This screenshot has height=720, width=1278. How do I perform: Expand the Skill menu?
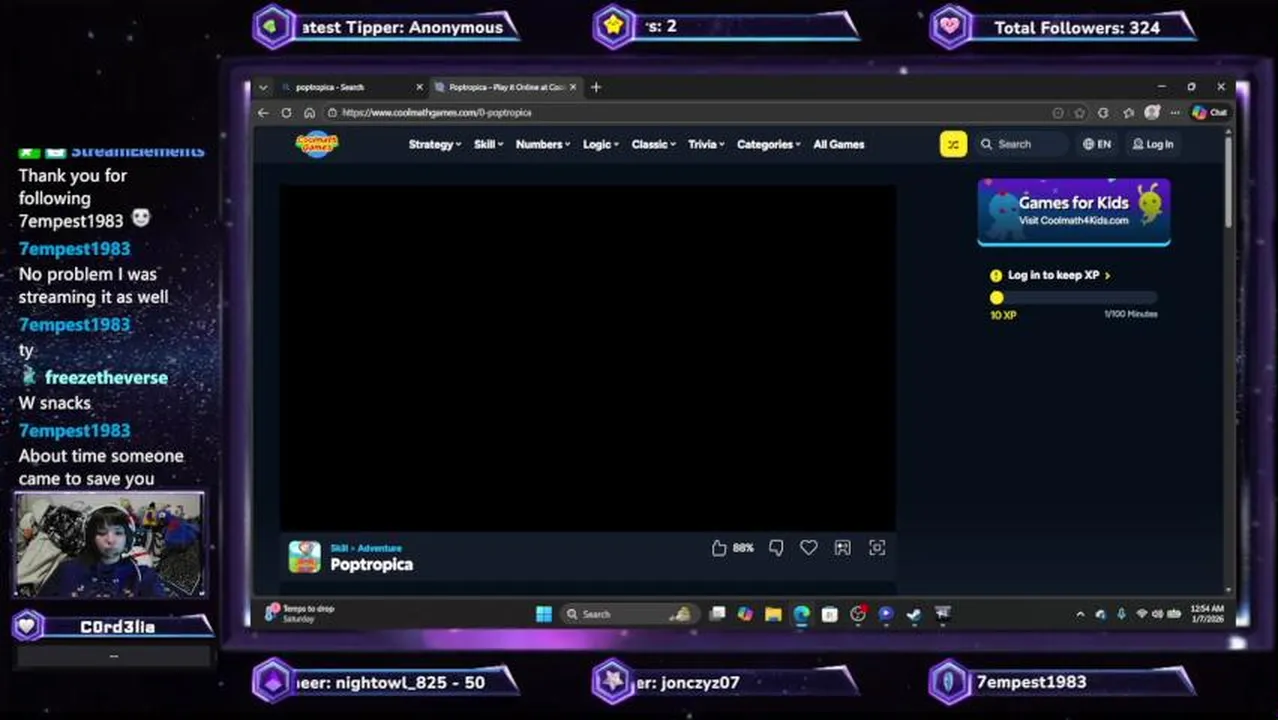point(488,144)
